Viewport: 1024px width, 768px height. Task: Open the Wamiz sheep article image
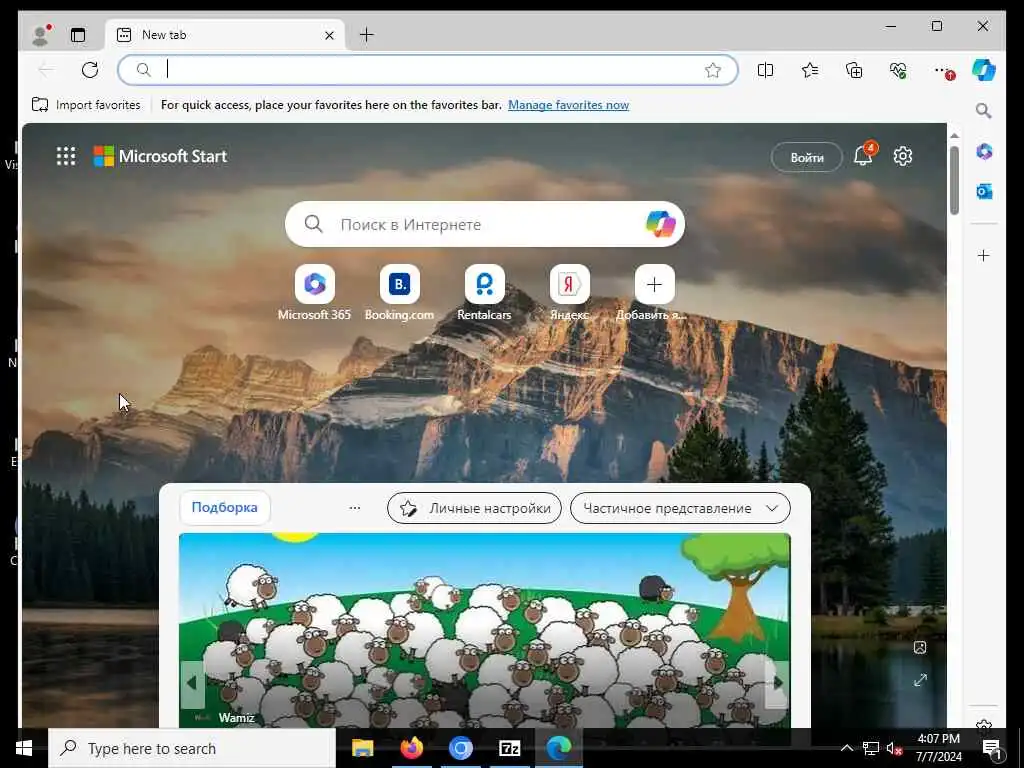point(485,630)
